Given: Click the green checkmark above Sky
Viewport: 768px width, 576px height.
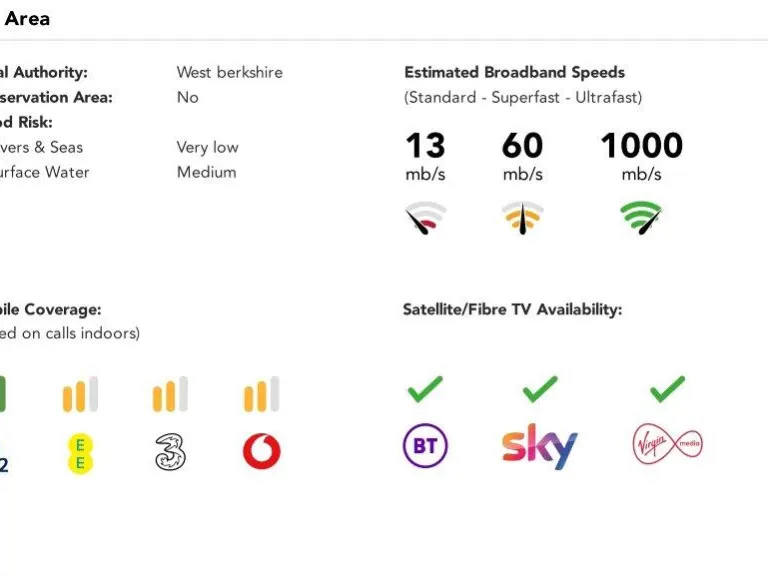Looking at the screenshot, I should point(540,389).
